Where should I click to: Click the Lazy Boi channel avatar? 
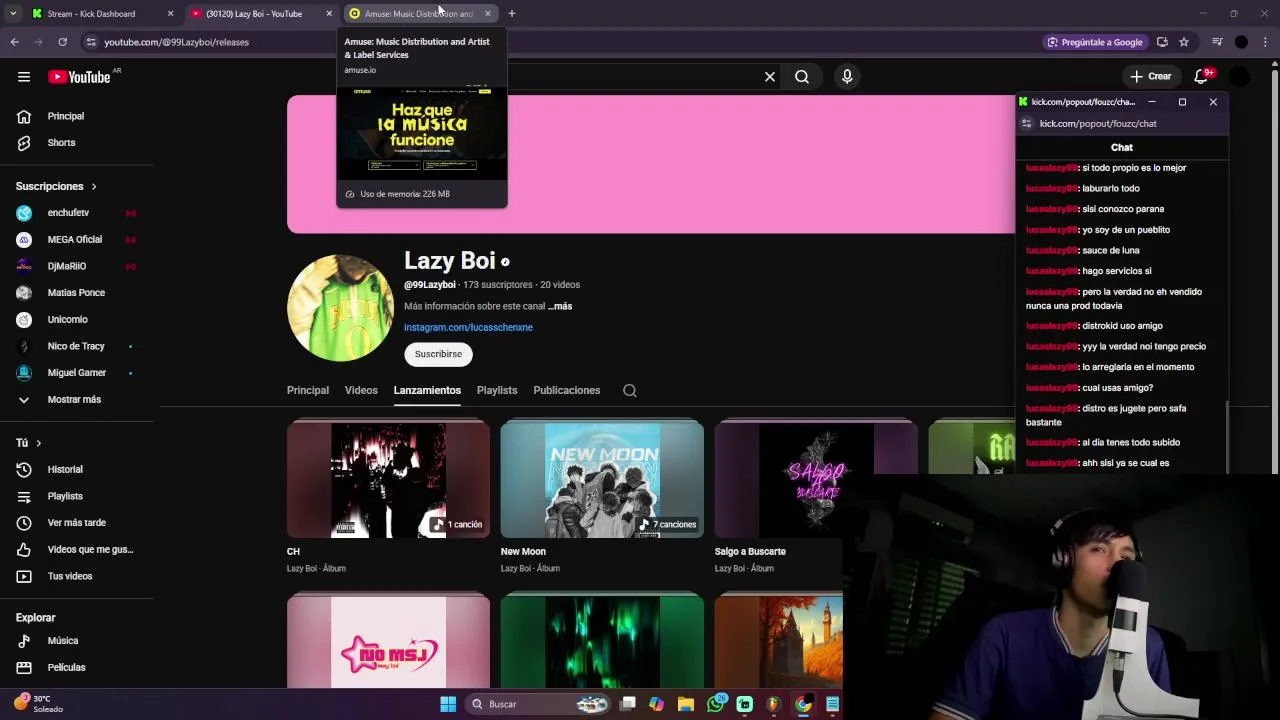[x=340, y=308]
